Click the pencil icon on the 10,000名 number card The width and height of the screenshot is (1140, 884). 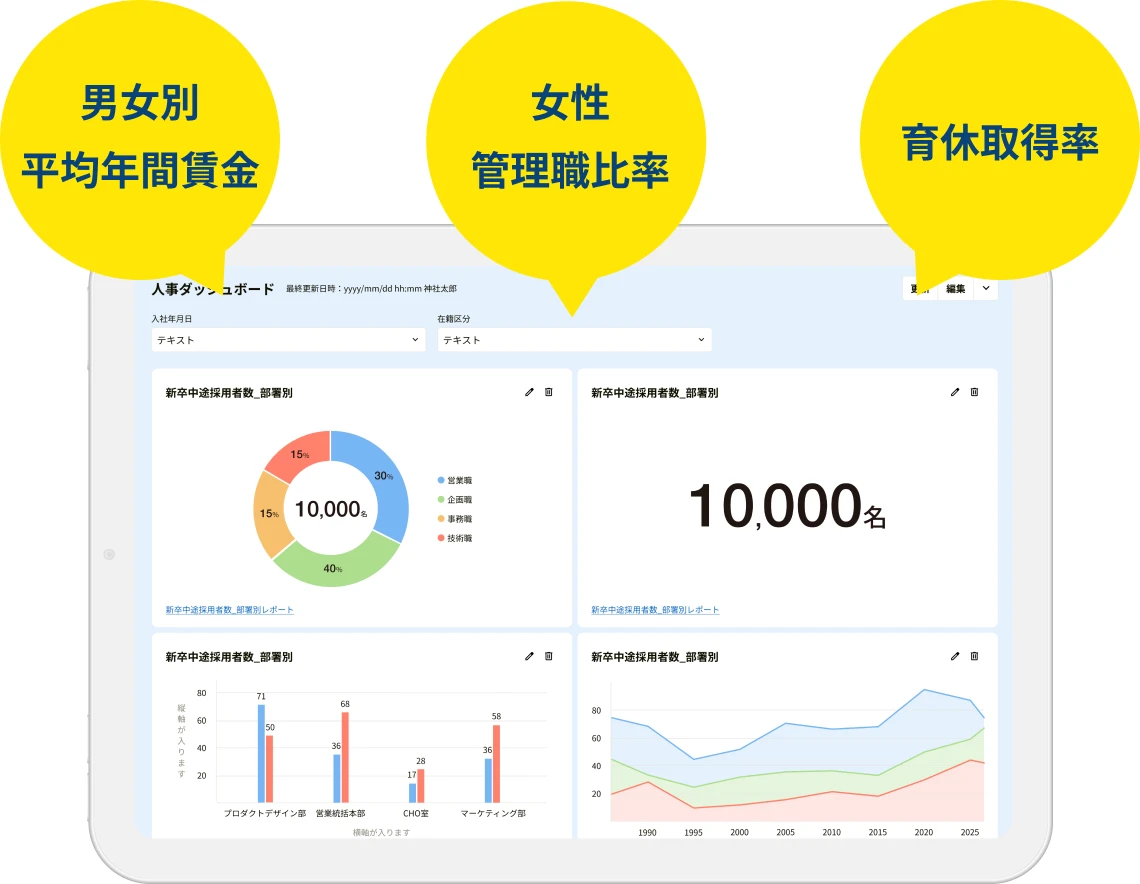coord(955,393)
